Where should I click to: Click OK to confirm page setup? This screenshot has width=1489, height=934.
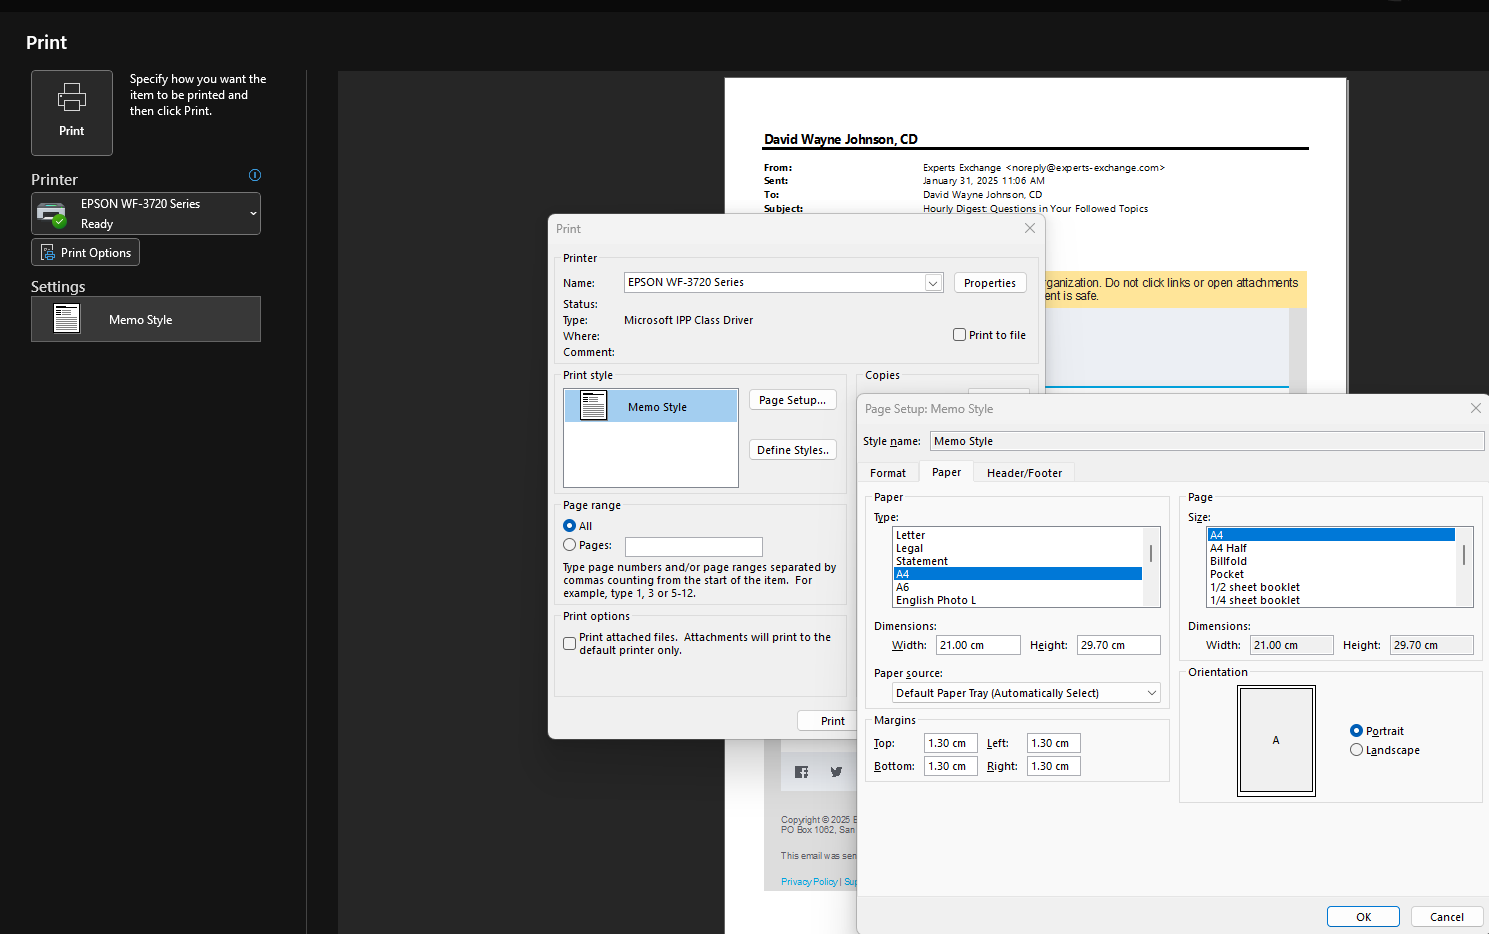[1362, 916]
